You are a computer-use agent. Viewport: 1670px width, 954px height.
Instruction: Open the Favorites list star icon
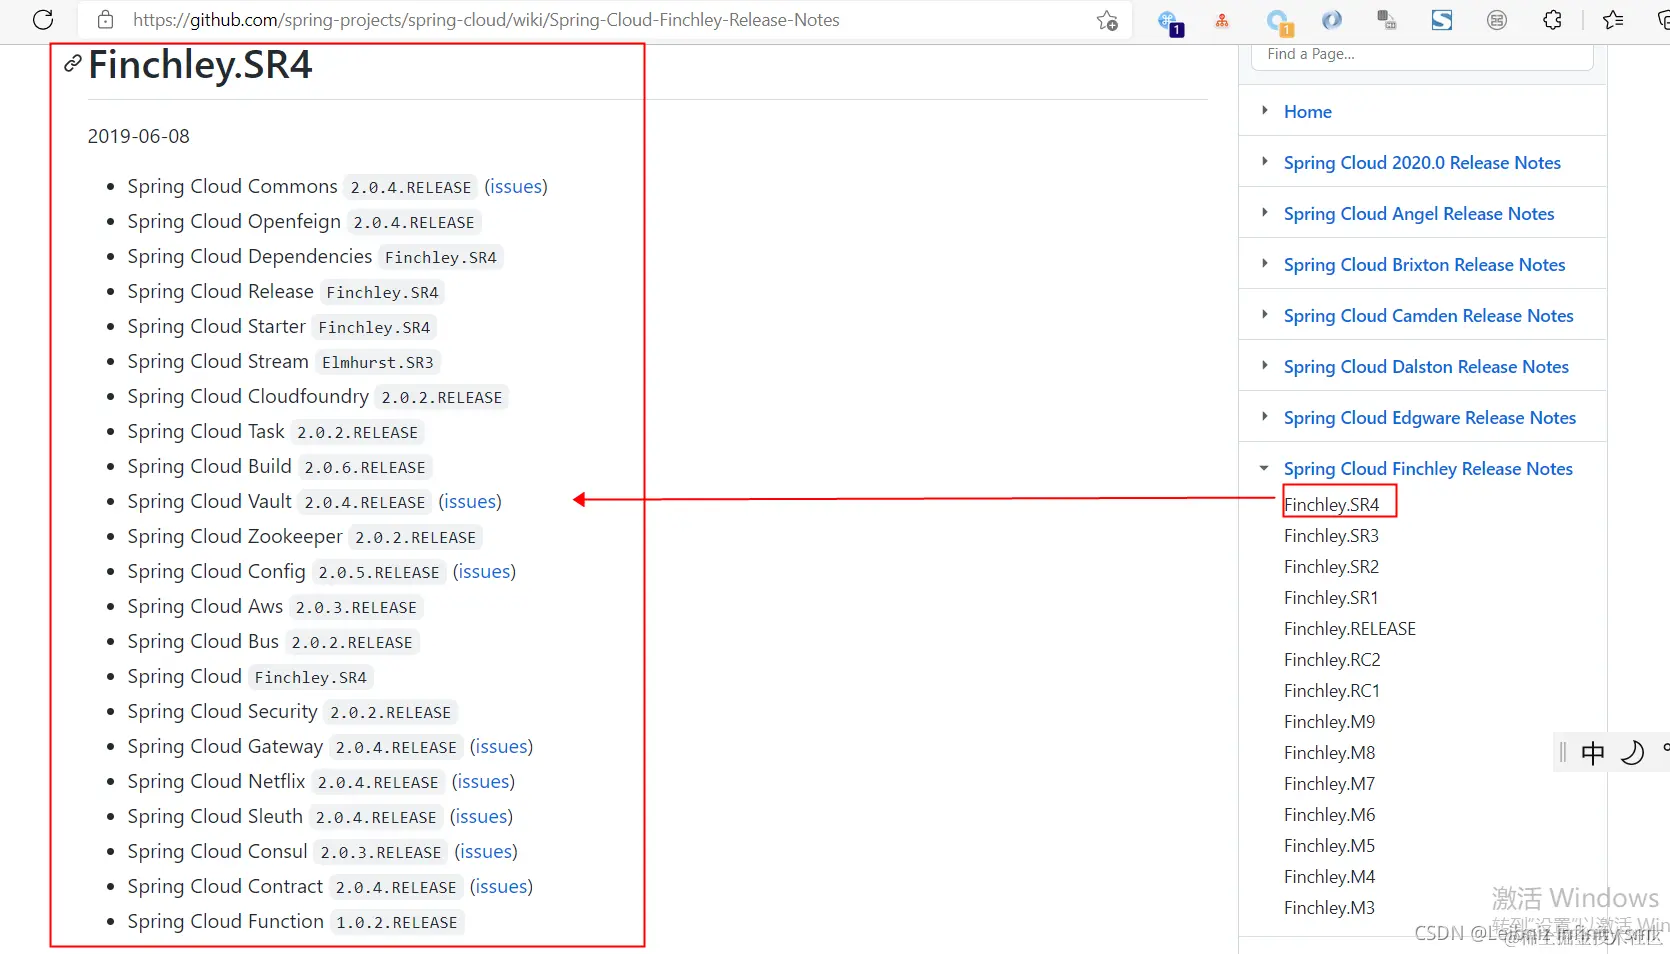click(1613, 20)
